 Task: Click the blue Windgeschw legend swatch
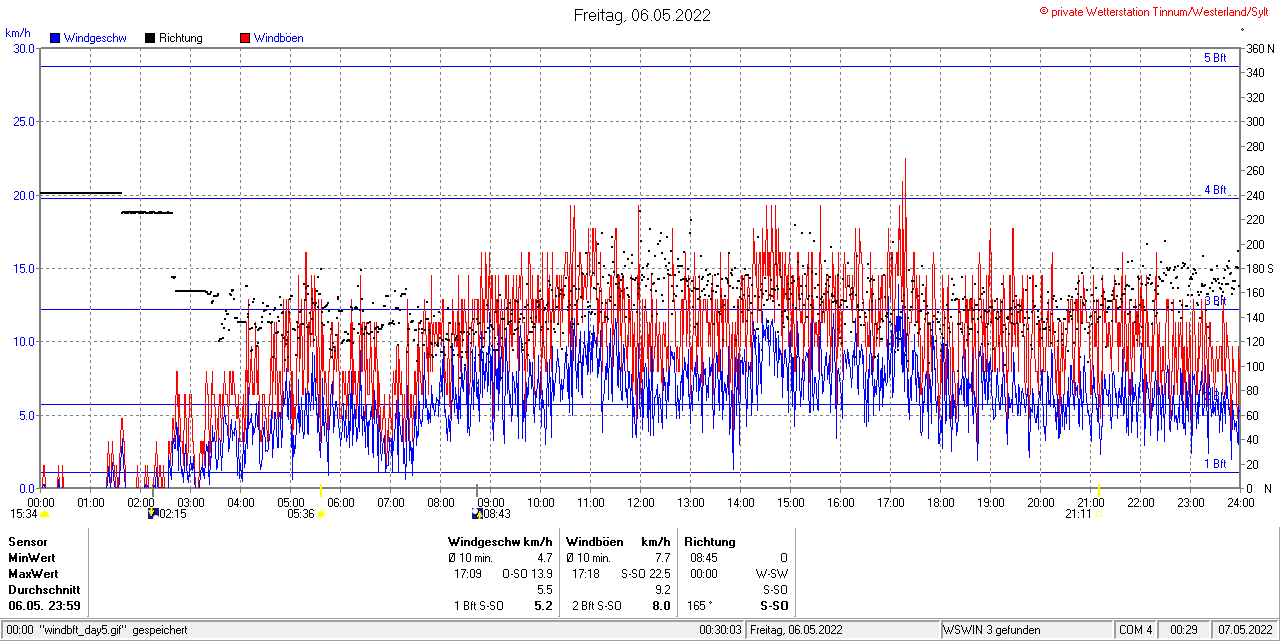click(x=55, y=38)
